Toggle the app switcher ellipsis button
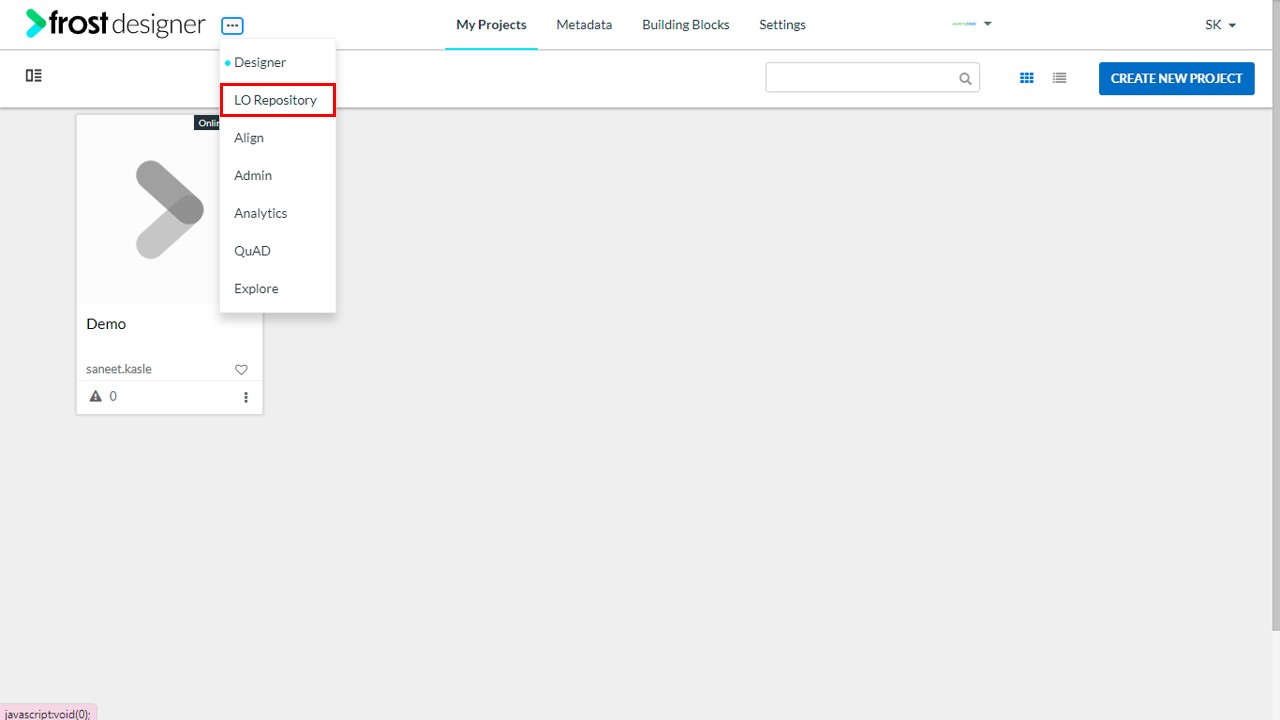Image resolution: width=1280 pixels, height=720 pixels. click(232, 26)
